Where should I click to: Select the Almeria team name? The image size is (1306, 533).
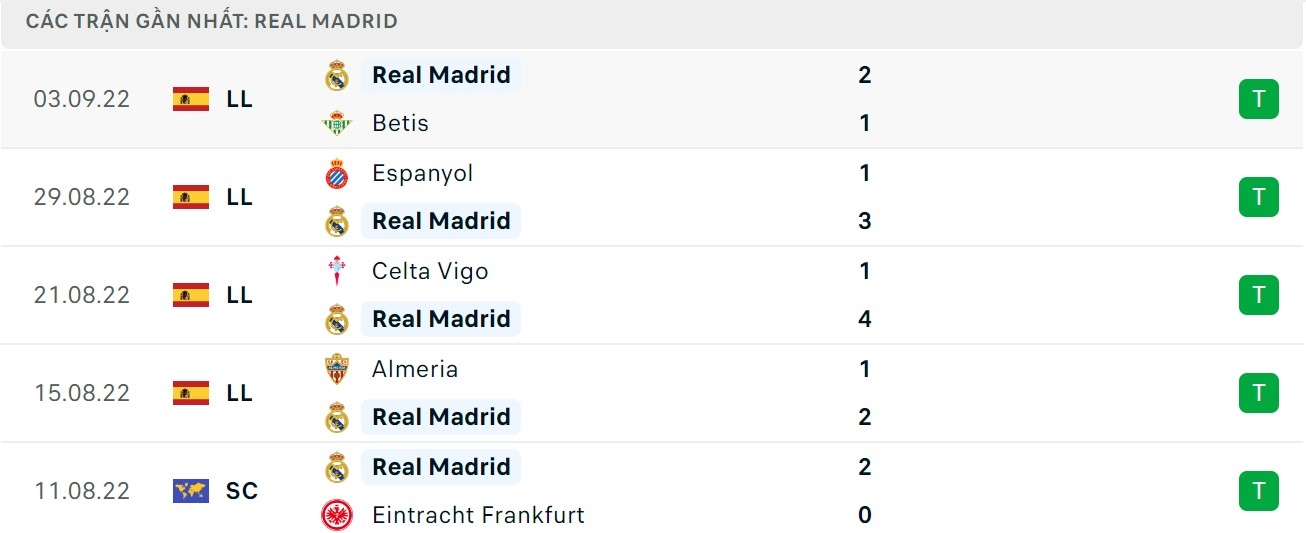click(415, 369)
